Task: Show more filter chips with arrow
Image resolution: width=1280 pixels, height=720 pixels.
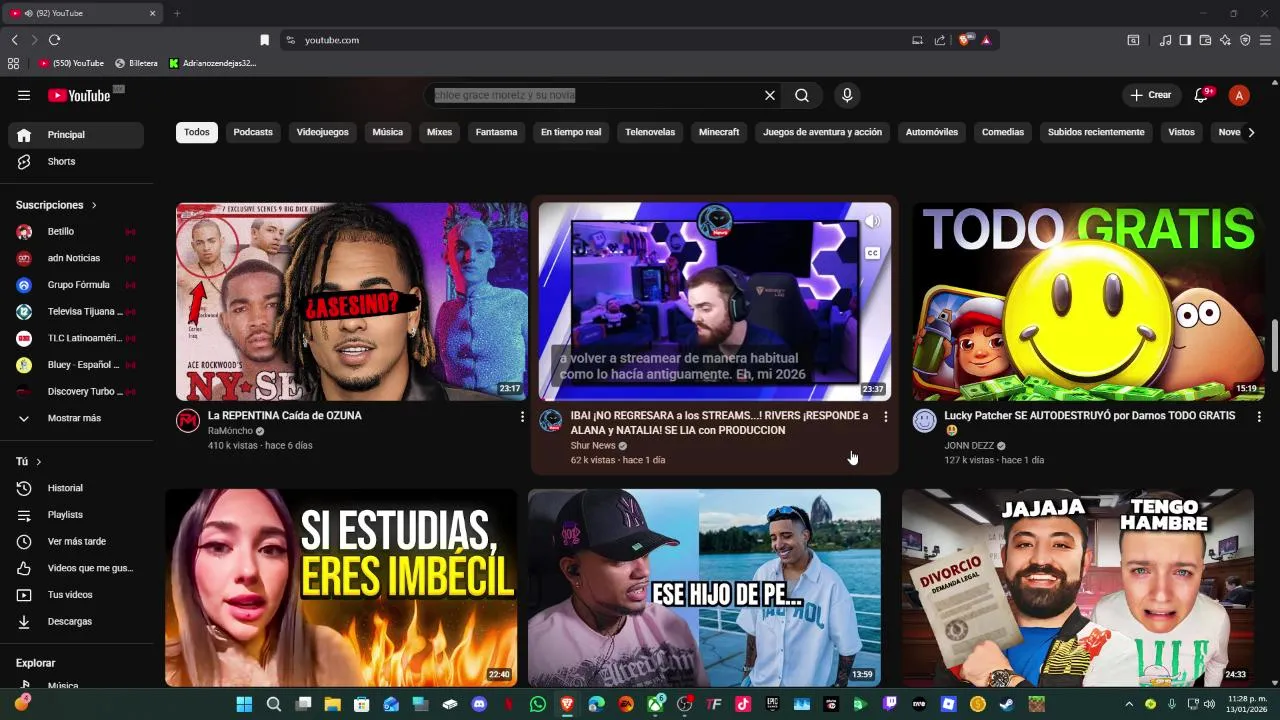Action: pos(1250,132)
